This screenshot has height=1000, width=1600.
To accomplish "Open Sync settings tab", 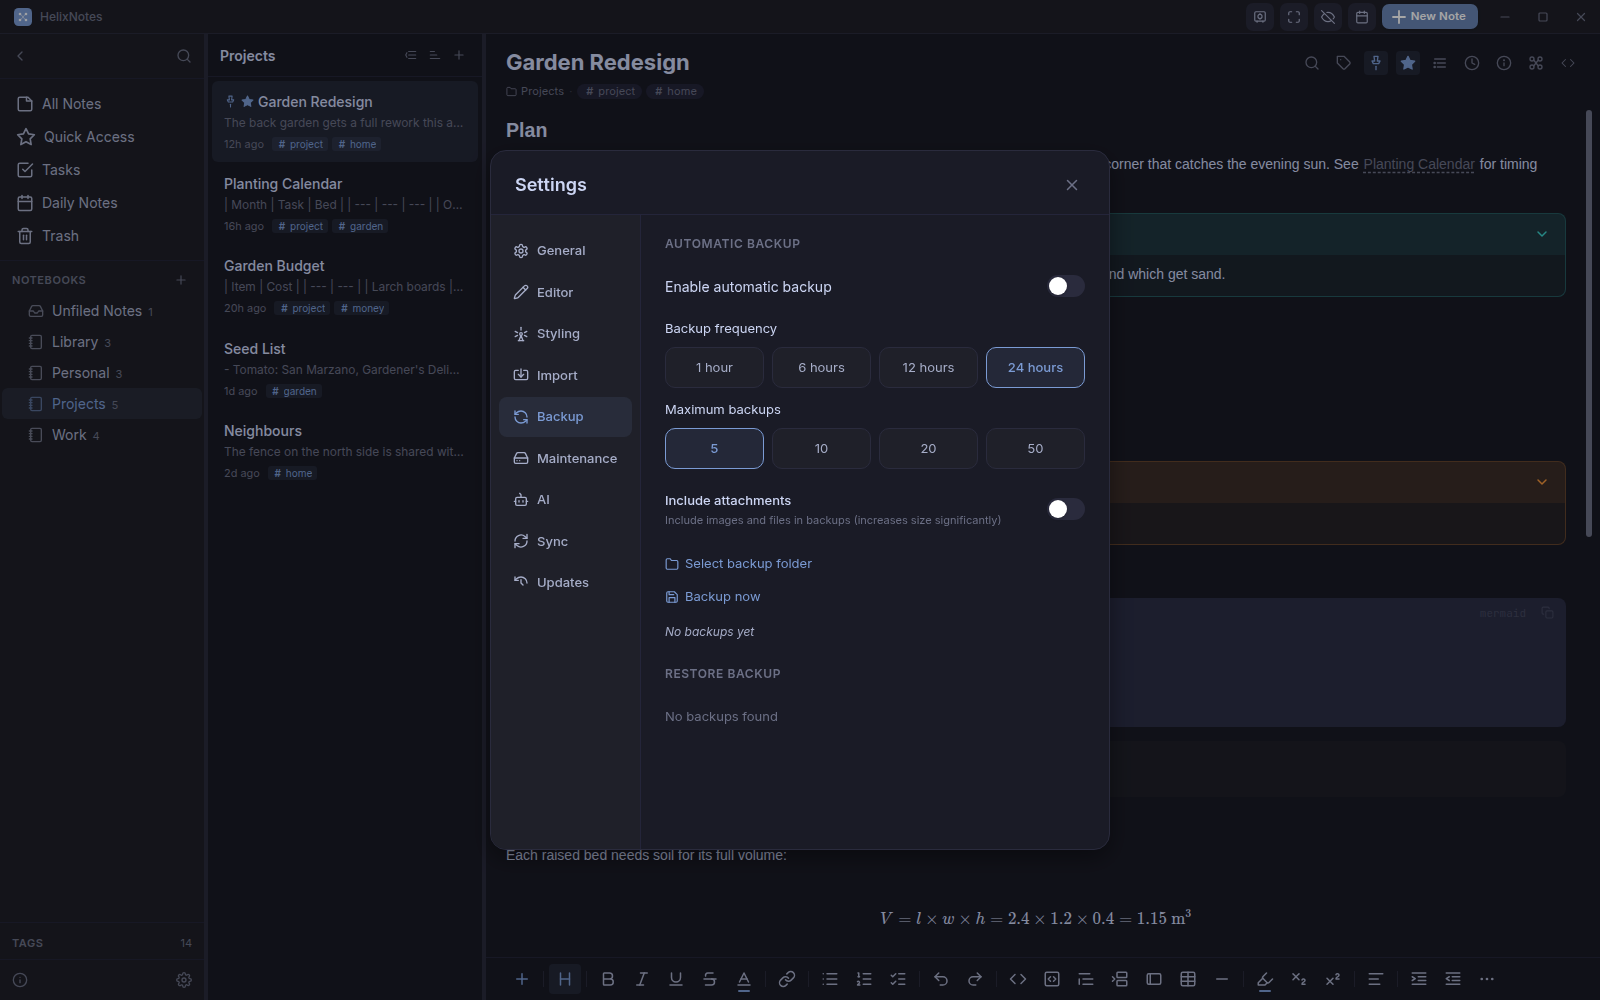I will [x=565, y=541].
